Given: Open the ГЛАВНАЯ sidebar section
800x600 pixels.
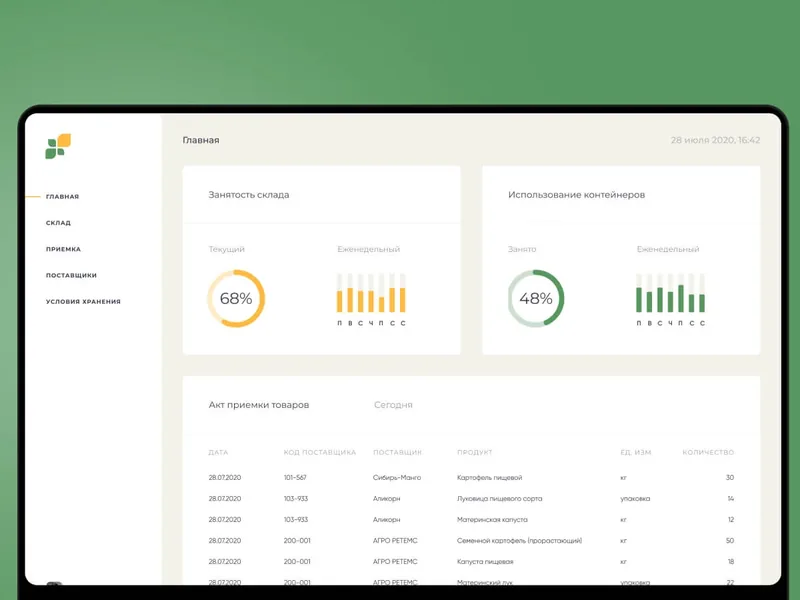Looking at the screenshot, I should tap(62, 196).
